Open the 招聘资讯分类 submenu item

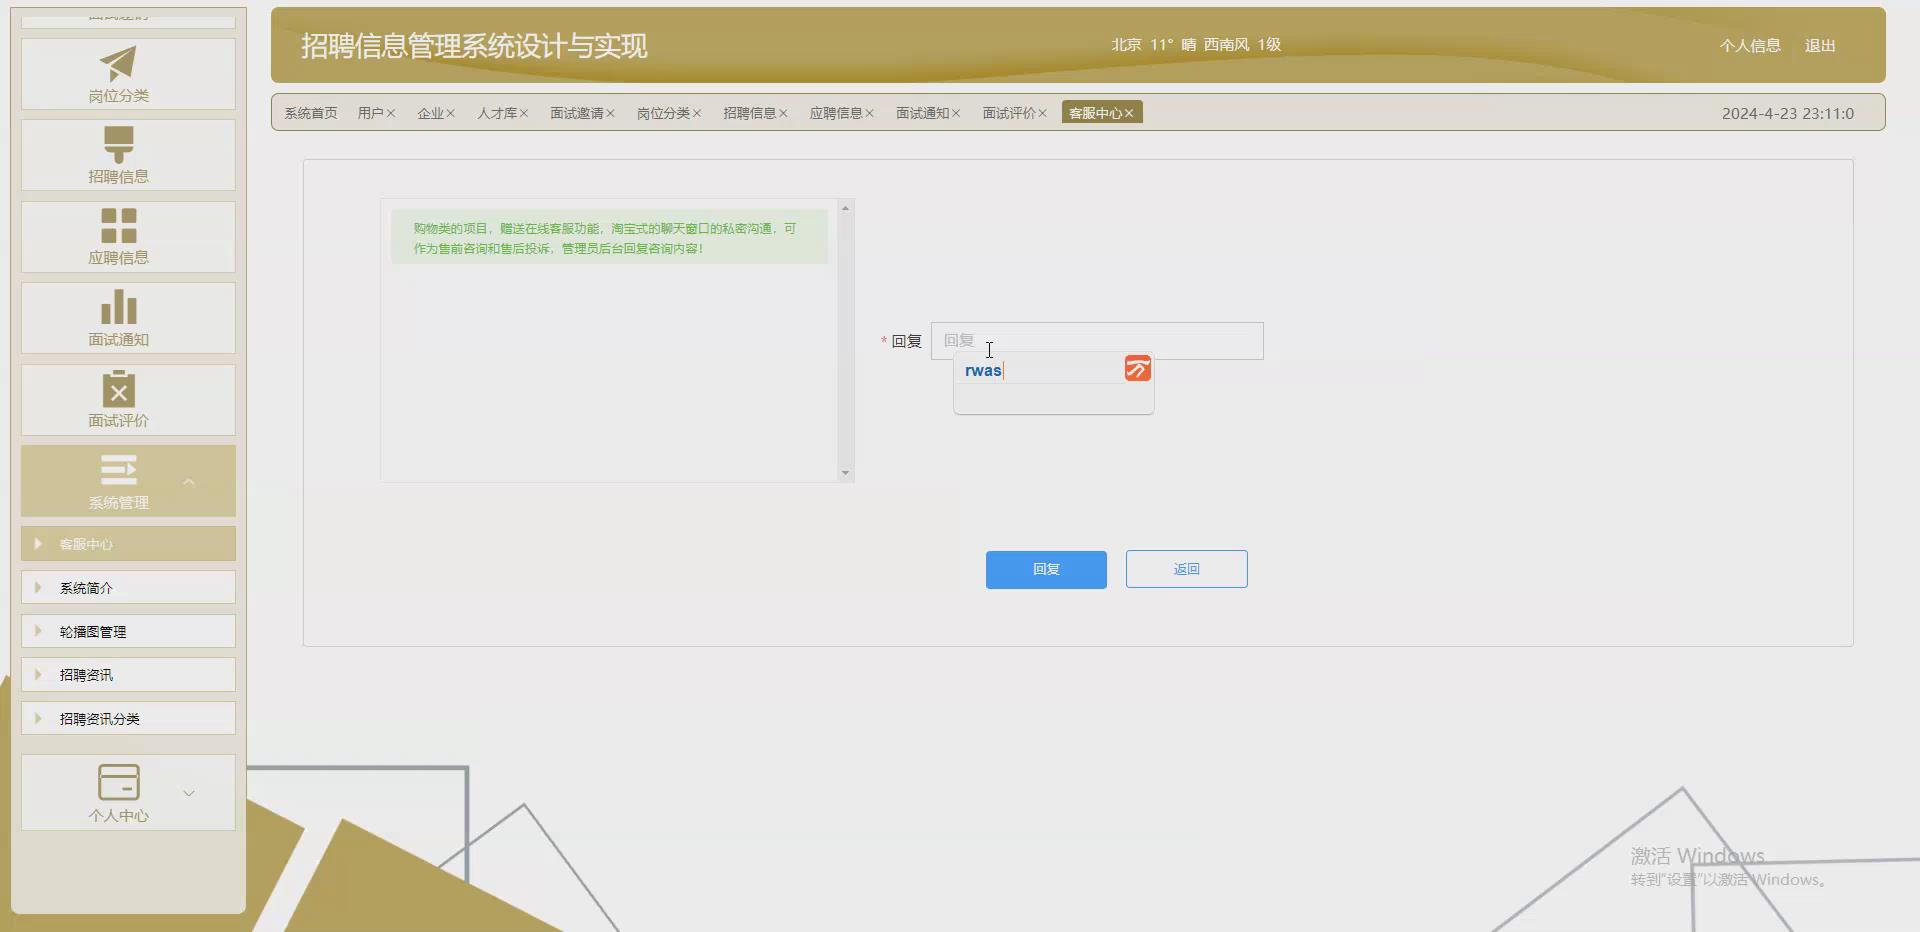coord(128,718)
